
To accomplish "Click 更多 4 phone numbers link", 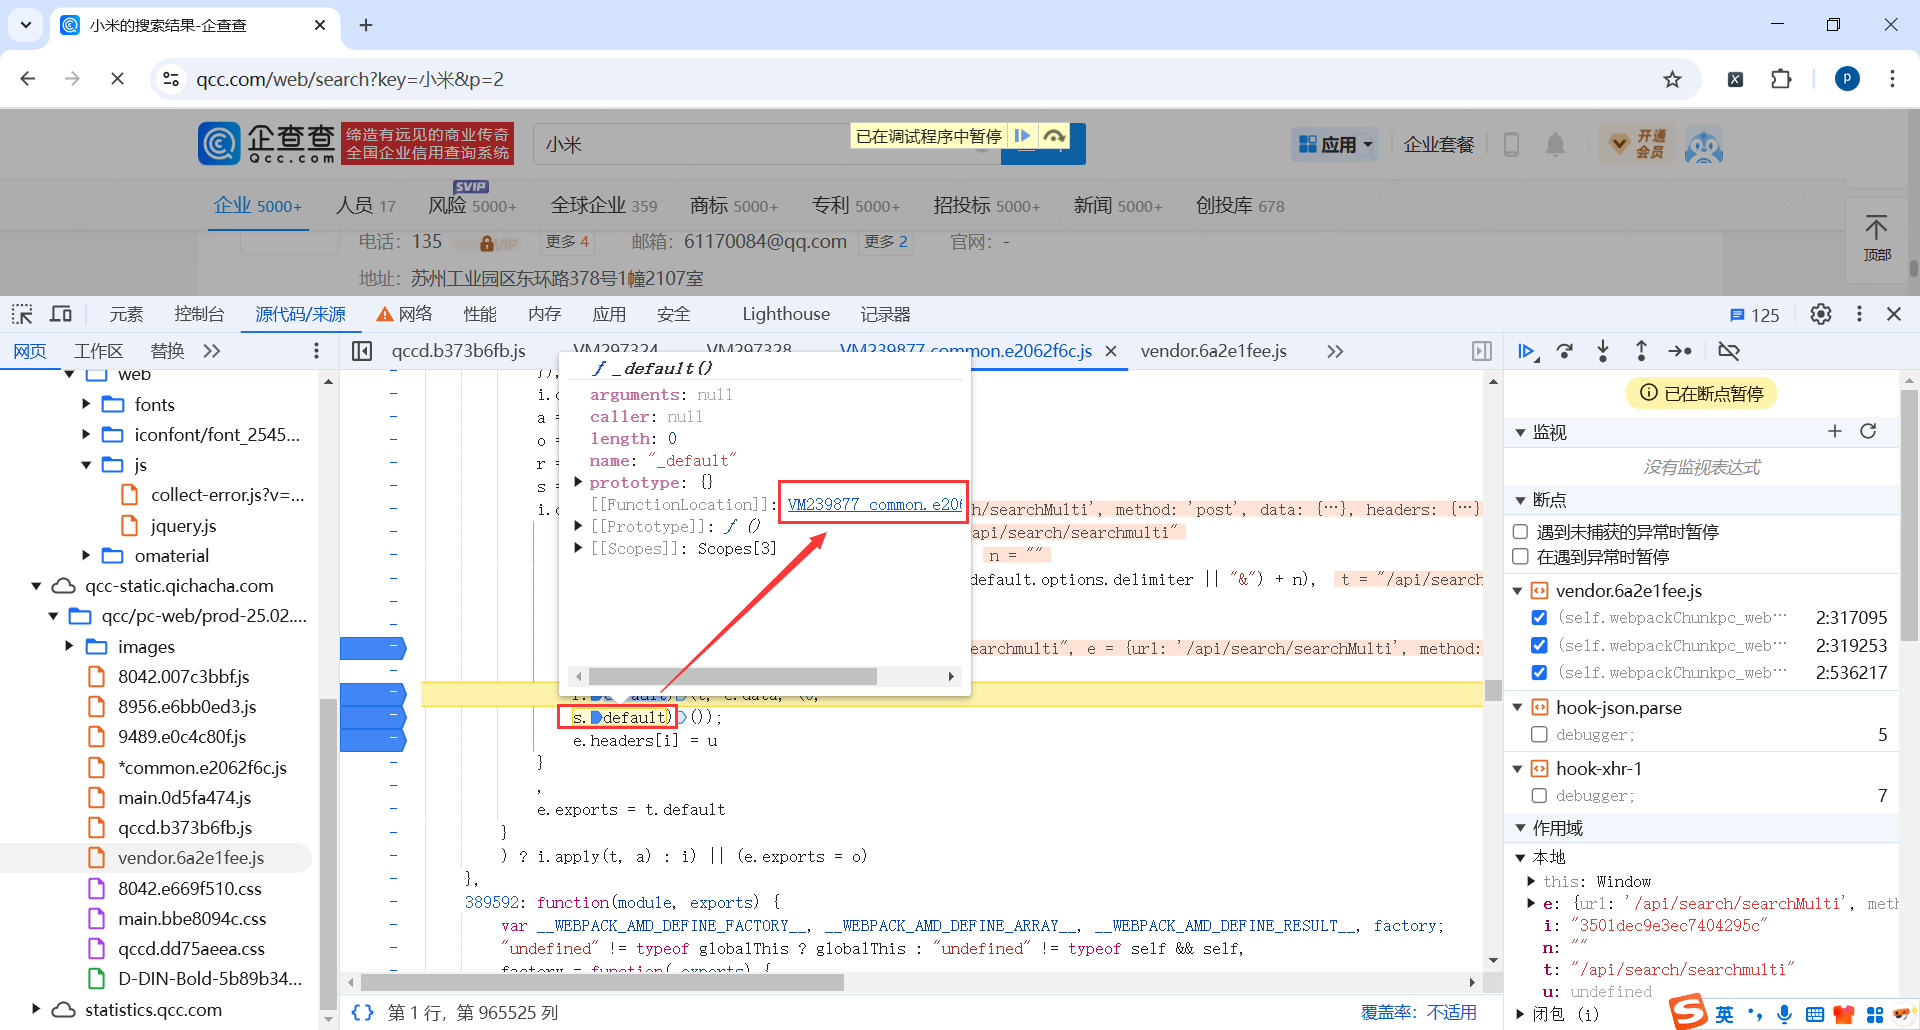I will [567, 242].
